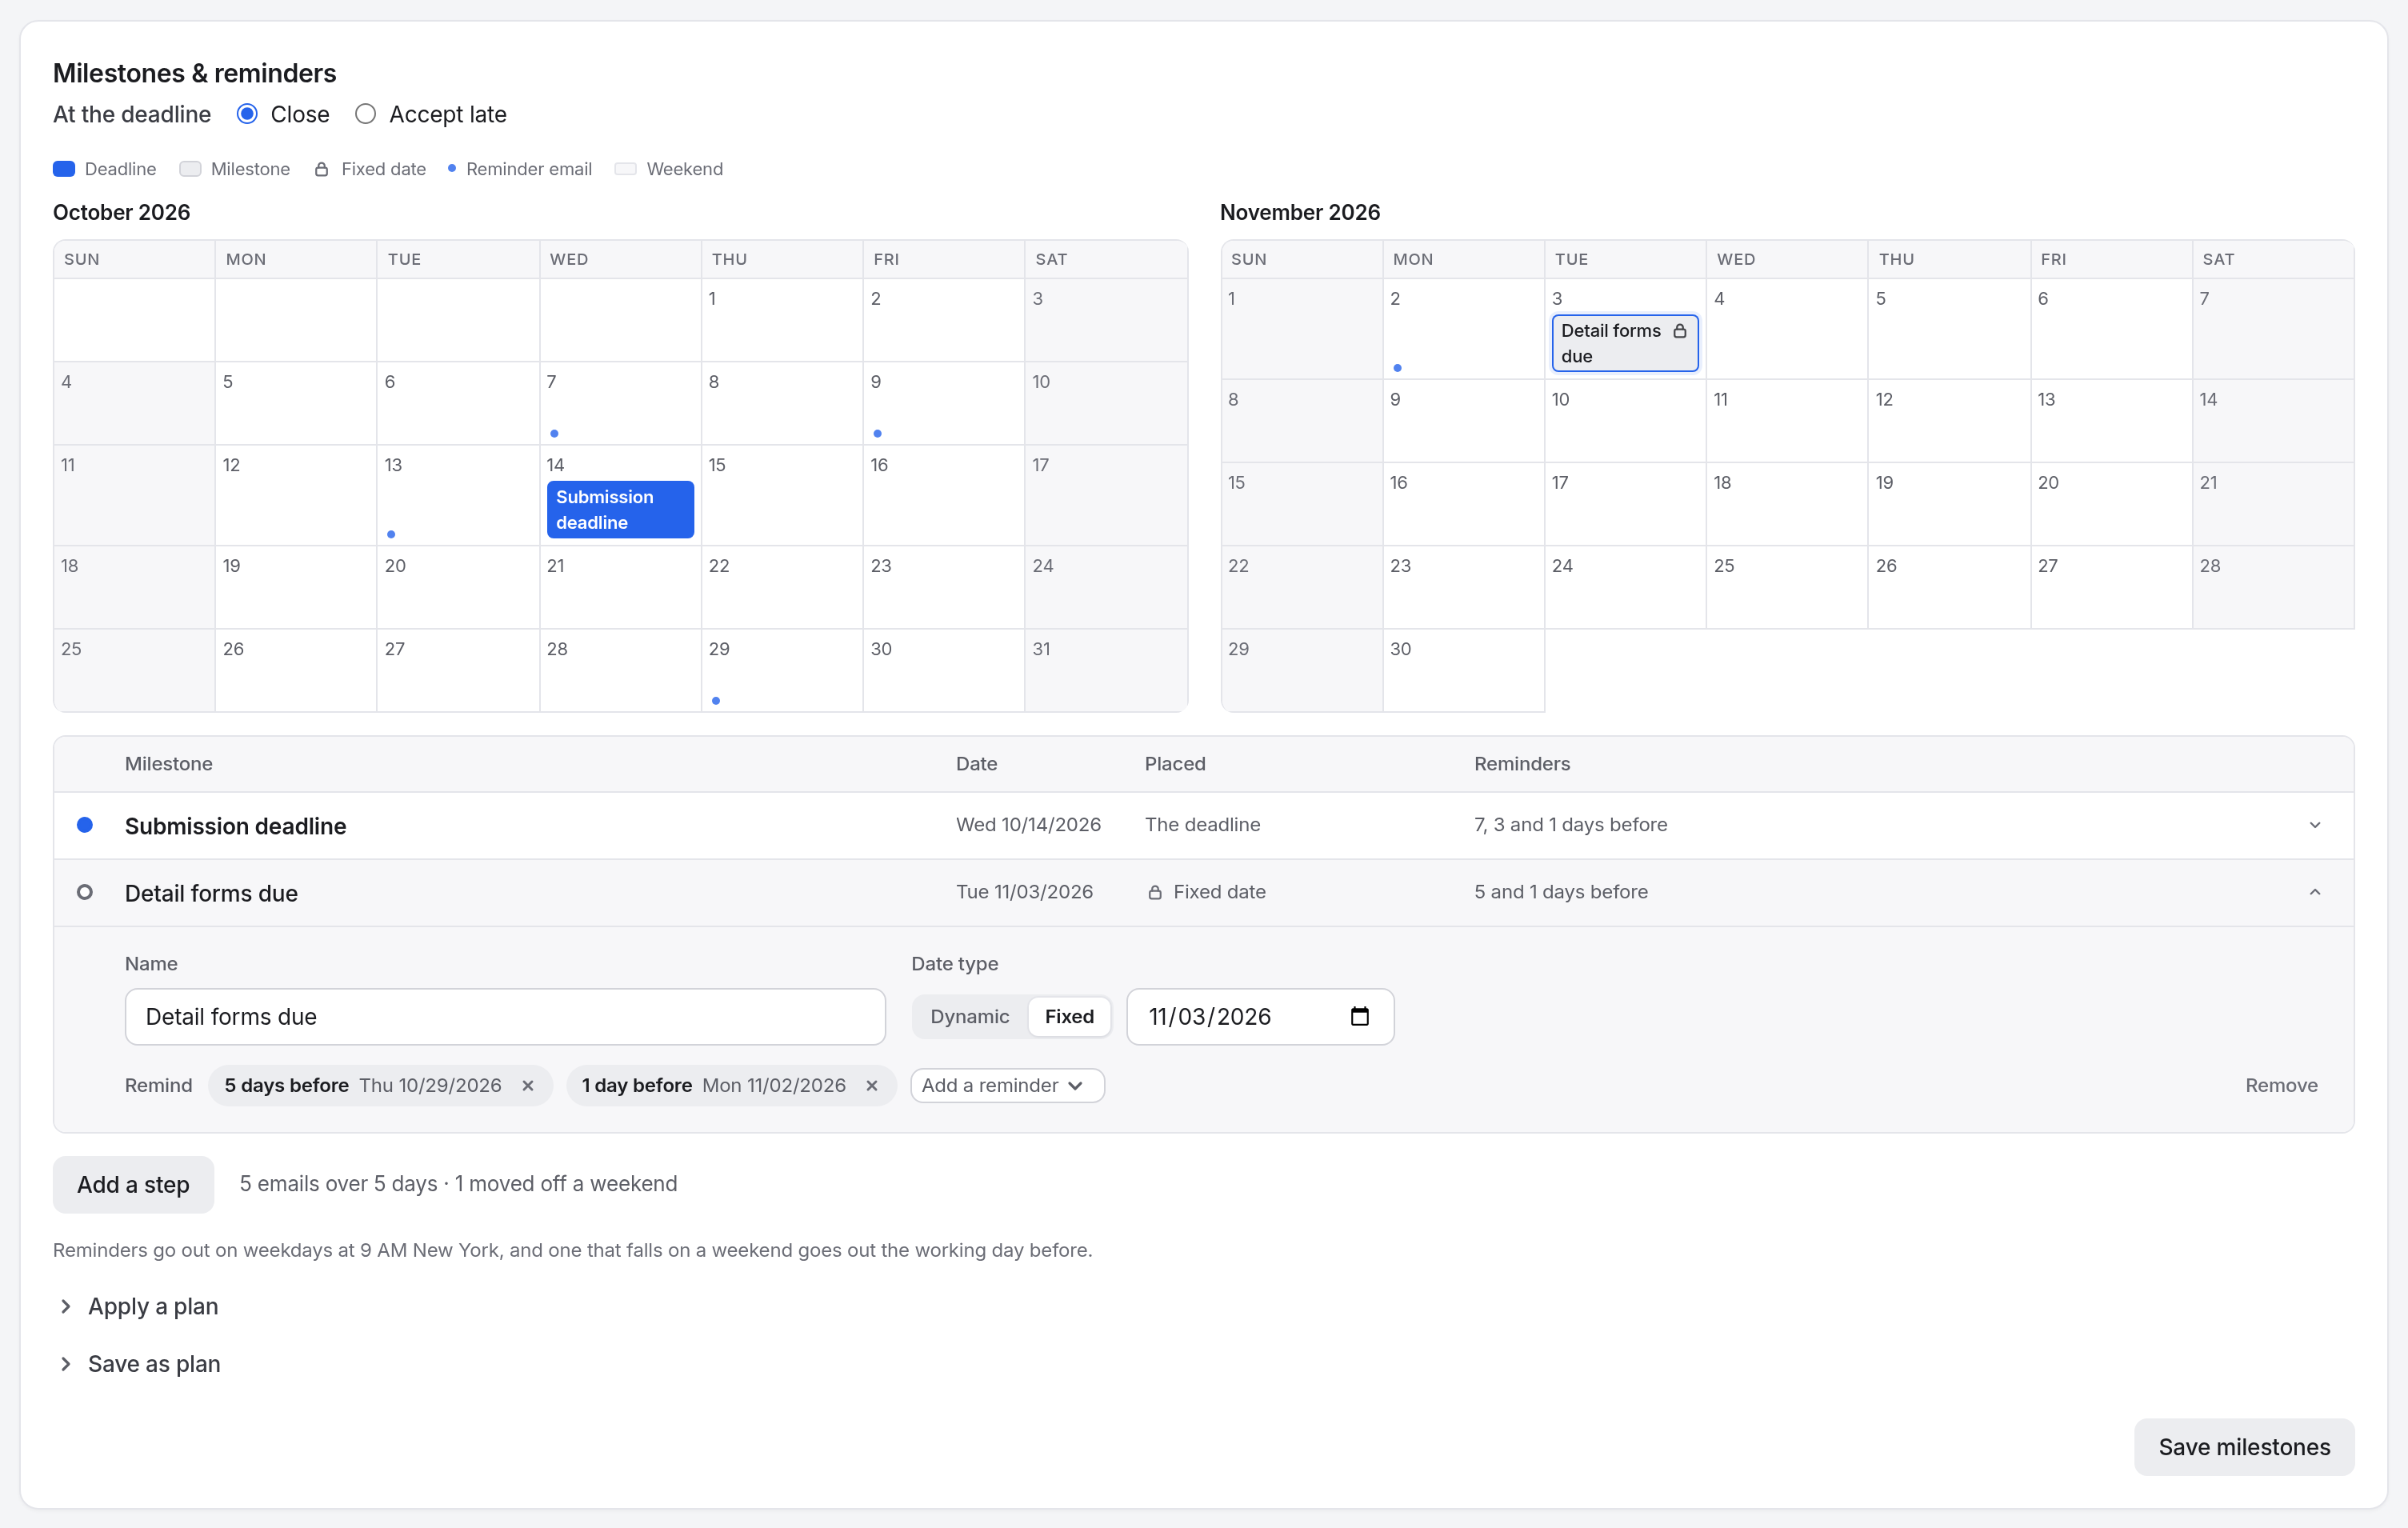Viewport: 2408px width, 1528px height.
Task: Collapse the Detail forms due row chevron
Action: click(2314, 891)
